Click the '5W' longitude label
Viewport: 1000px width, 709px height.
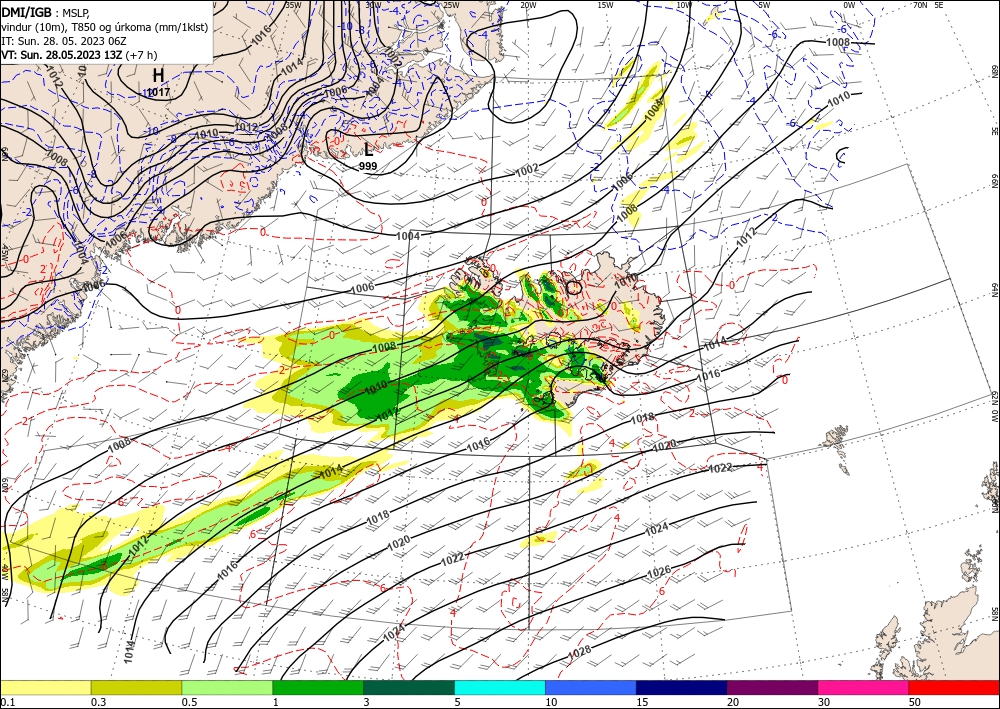[764, 5]
